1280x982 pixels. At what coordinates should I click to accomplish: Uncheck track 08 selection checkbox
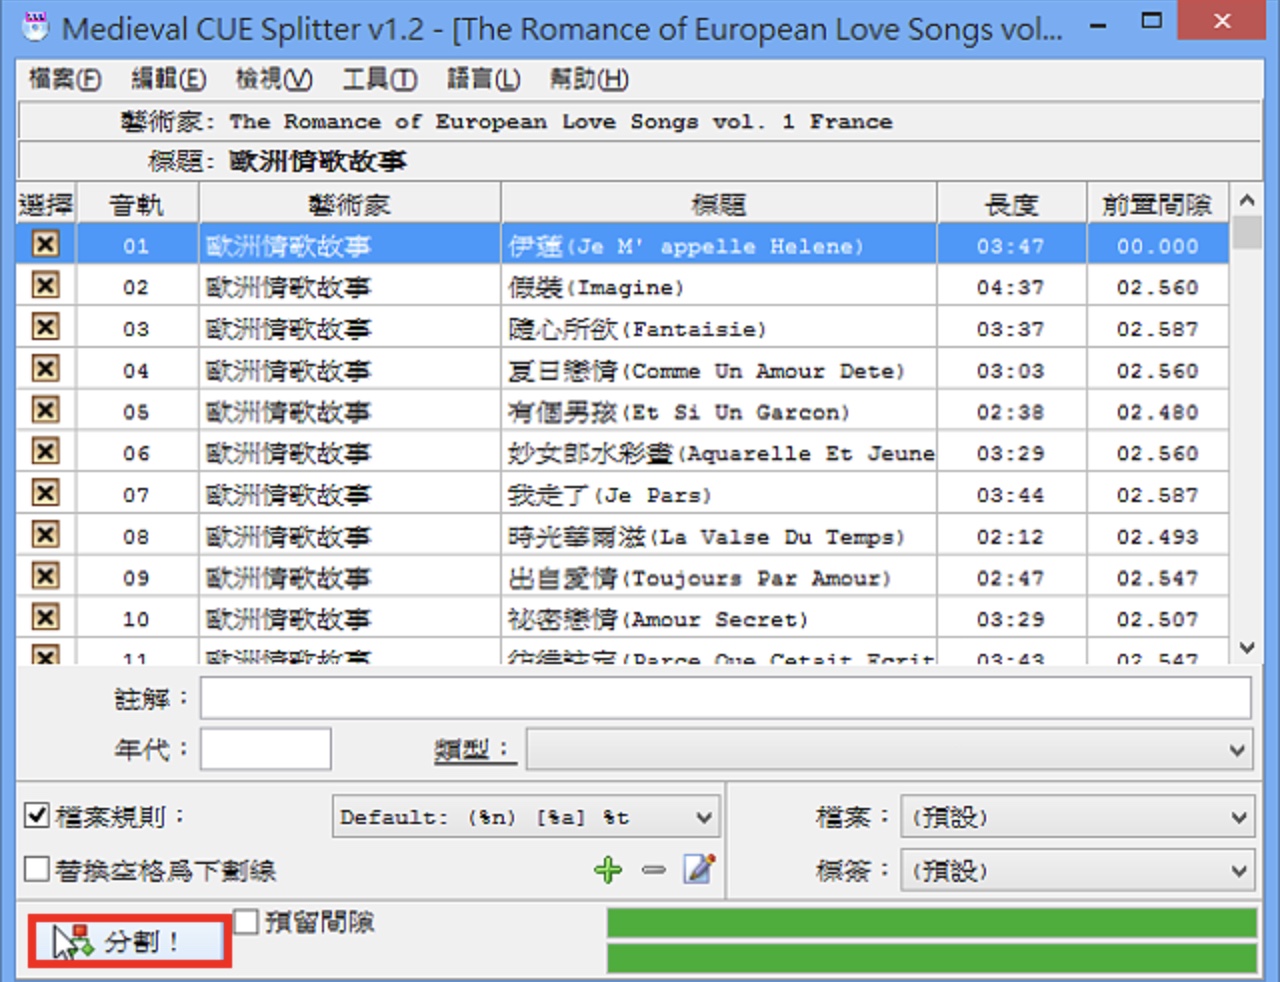click(45, 535)
